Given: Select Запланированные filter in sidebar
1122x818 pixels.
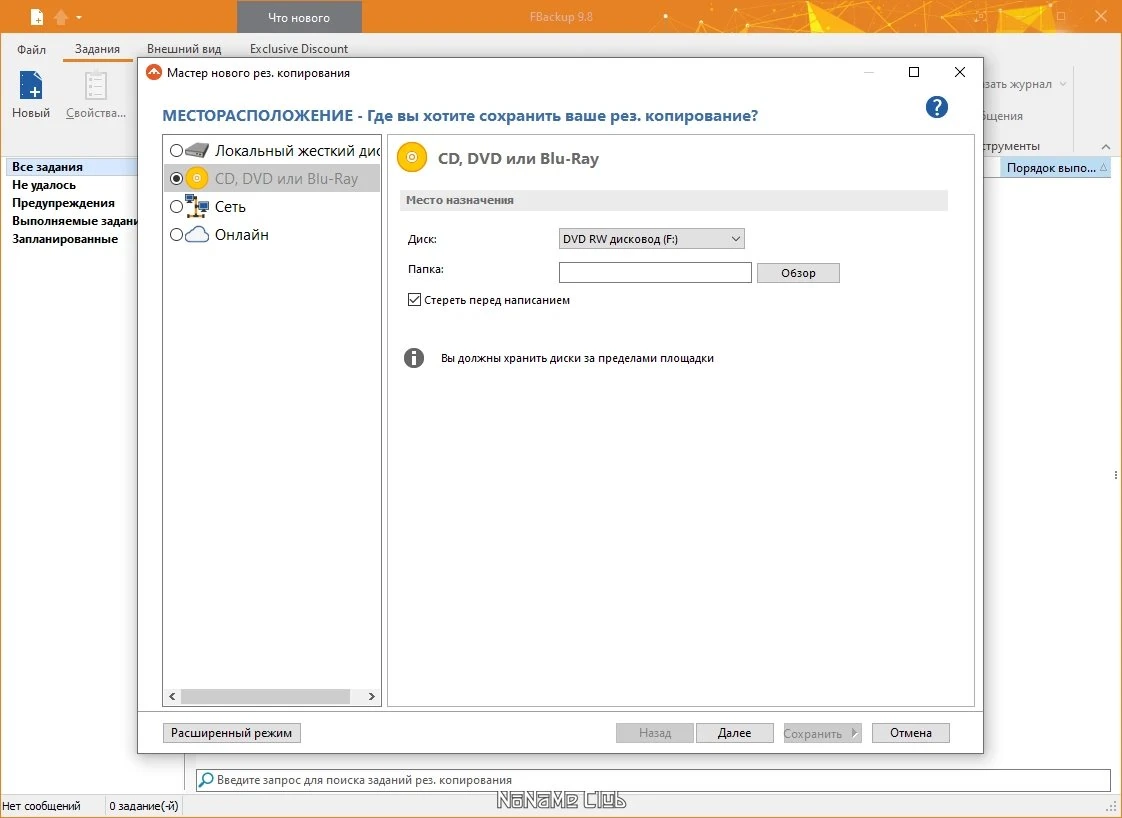Looking at the screenshot, I should [65, 239].
